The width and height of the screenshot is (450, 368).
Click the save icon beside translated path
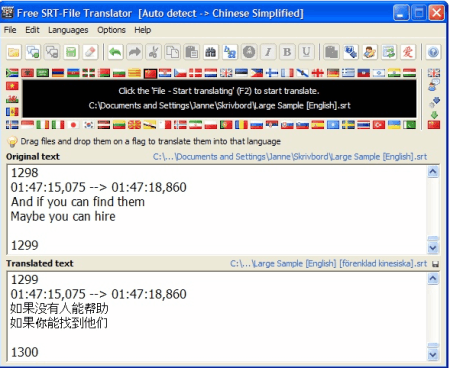coord(435,264)
